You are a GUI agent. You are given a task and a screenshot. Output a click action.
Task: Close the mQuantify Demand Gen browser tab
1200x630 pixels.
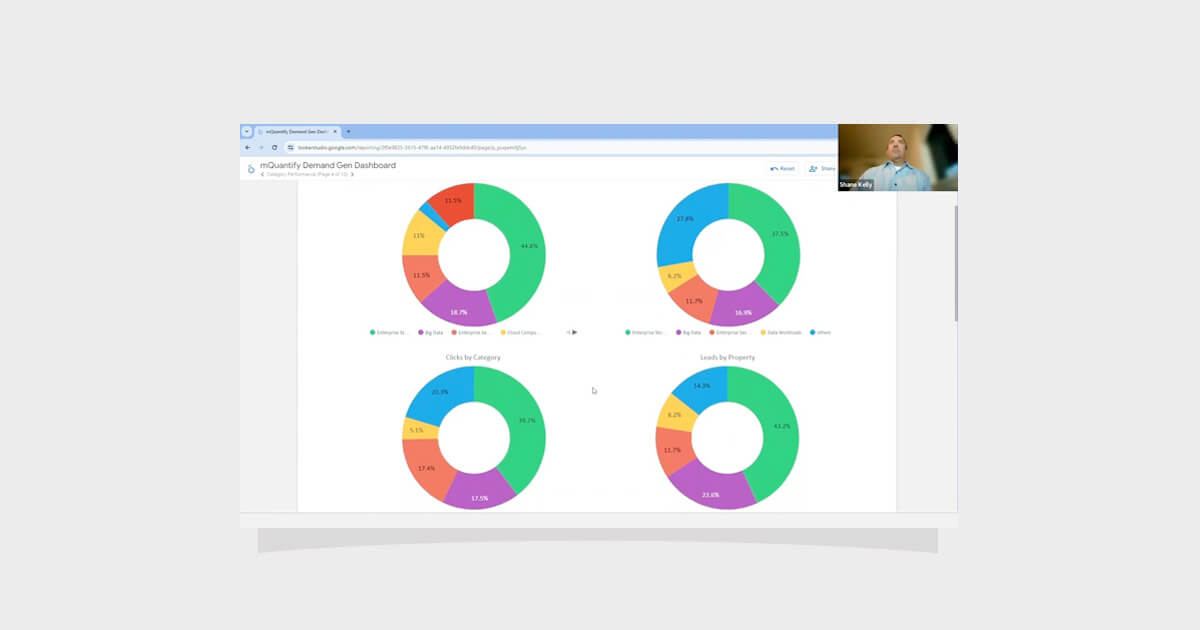(337, 131)
